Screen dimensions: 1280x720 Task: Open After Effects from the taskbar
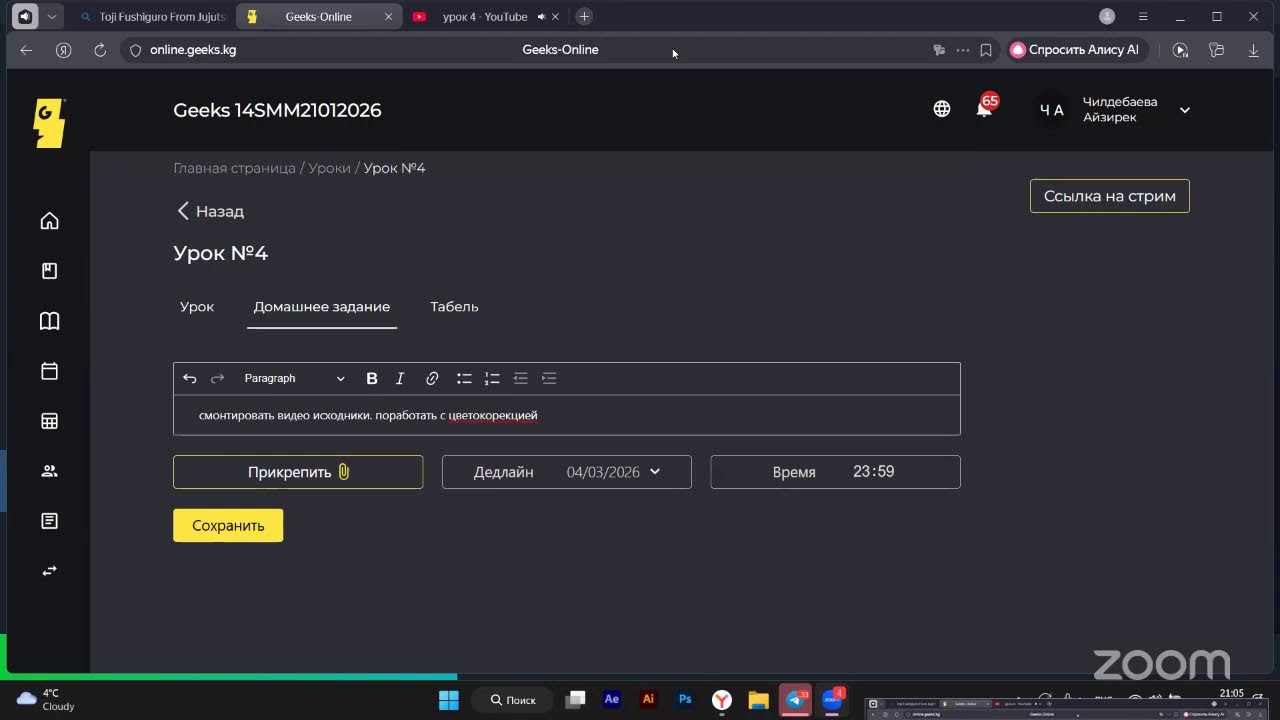612,700
